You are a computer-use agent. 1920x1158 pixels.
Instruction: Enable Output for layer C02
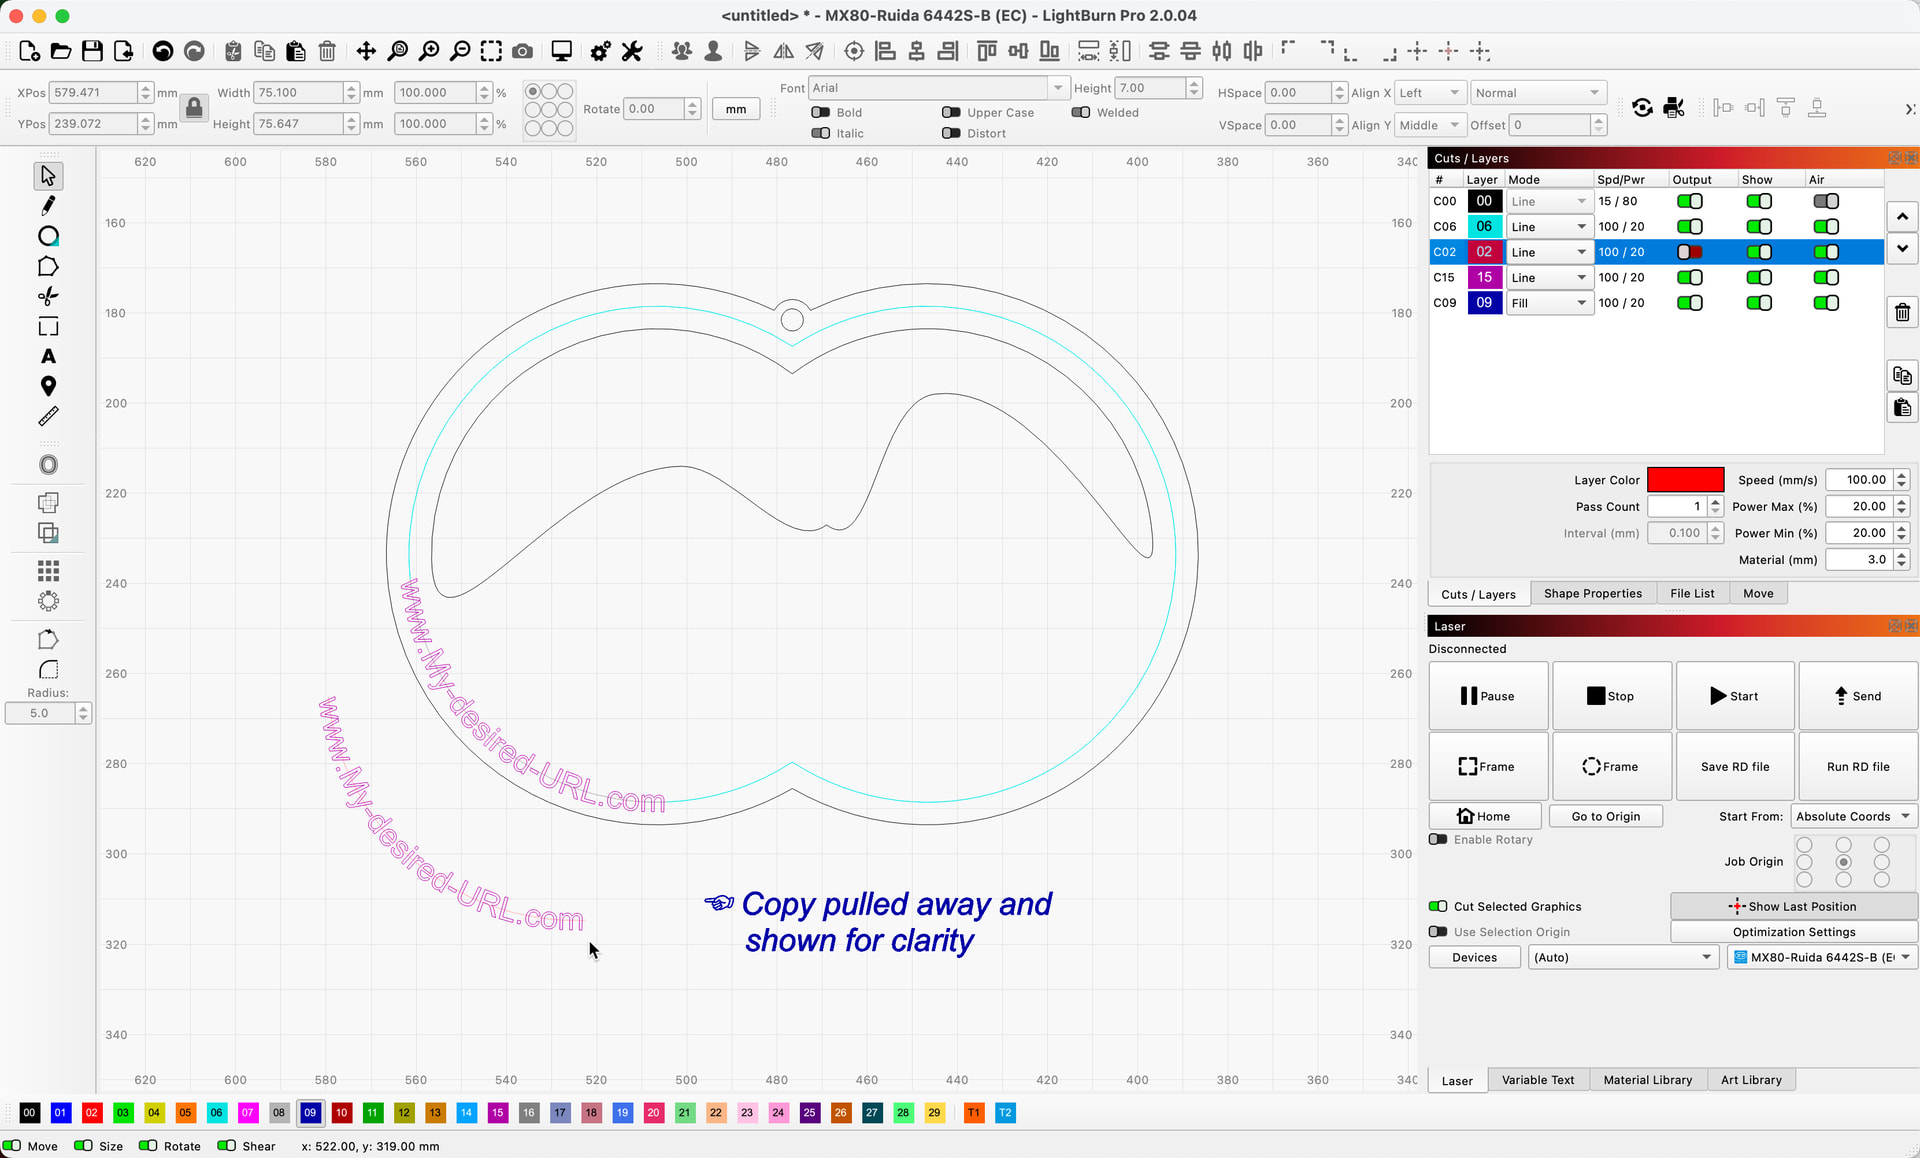(x=1689, y=252)
